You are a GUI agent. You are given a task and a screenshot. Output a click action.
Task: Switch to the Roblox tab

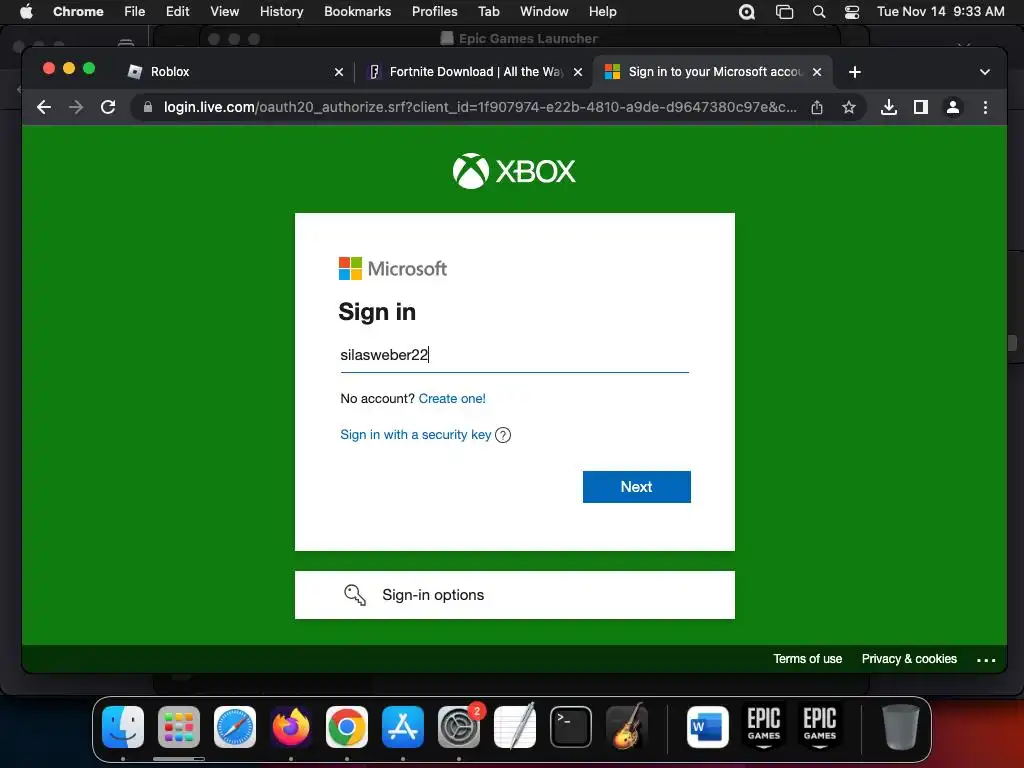point(235,72)
